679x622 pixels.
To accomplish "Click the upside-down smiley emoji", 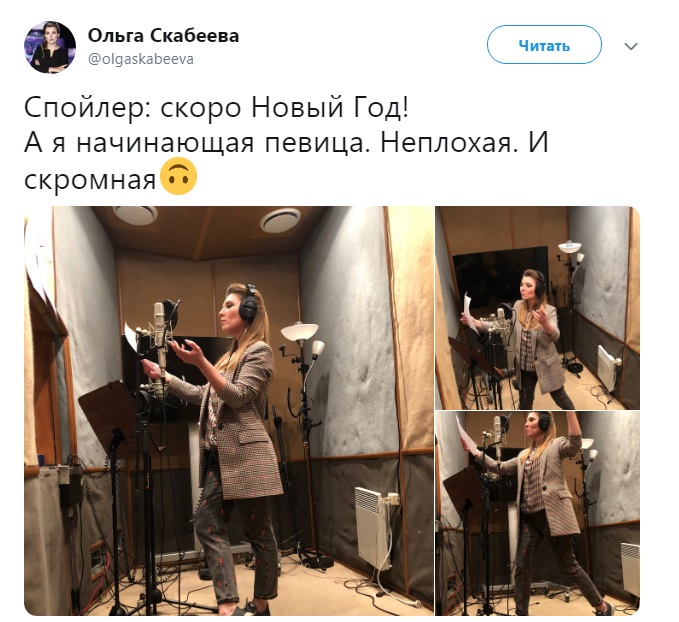I will (178, 177).
